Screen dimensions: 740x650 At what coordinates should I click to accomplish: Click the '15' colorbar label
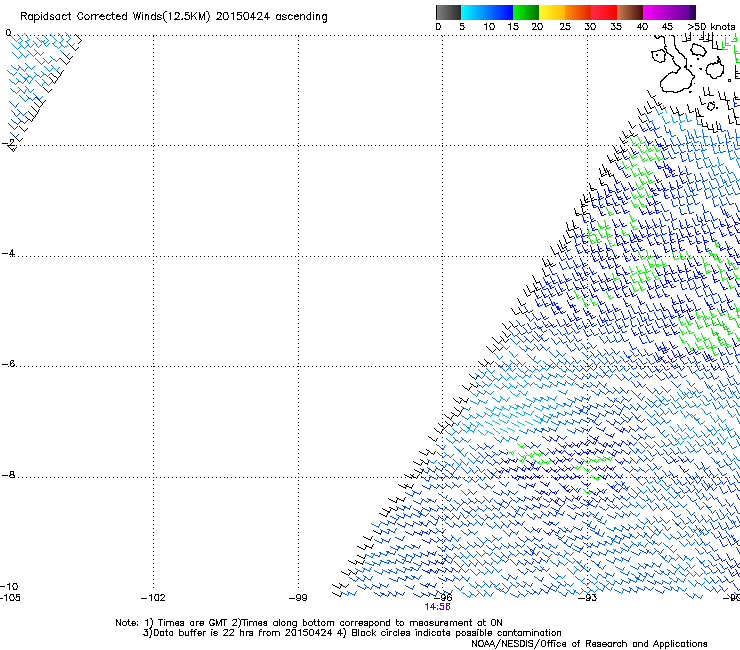coord(513,27)
